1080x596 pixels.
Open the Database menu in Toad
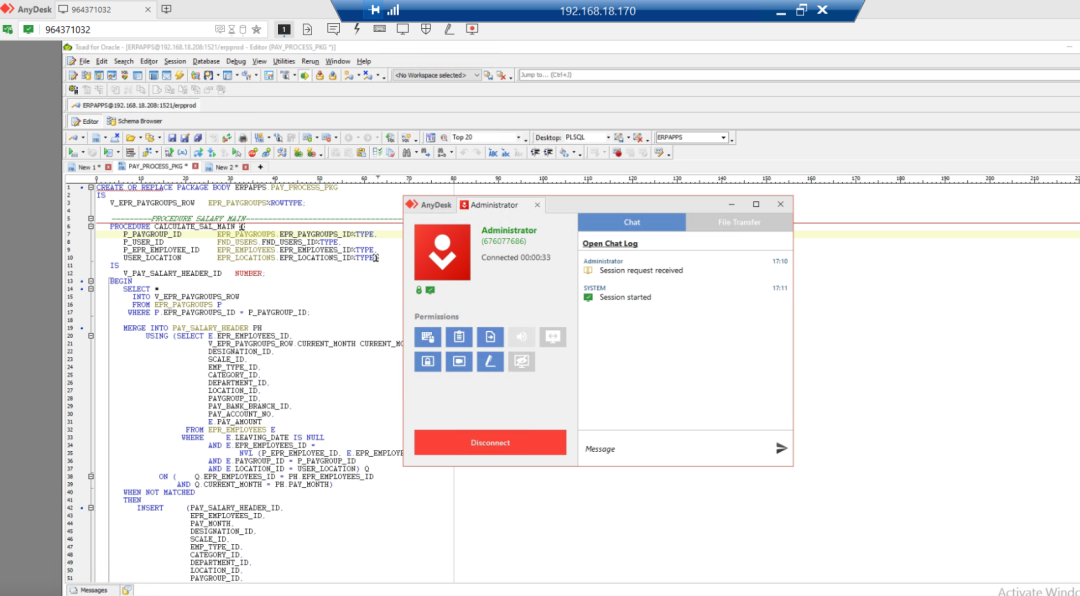[206, 61]
